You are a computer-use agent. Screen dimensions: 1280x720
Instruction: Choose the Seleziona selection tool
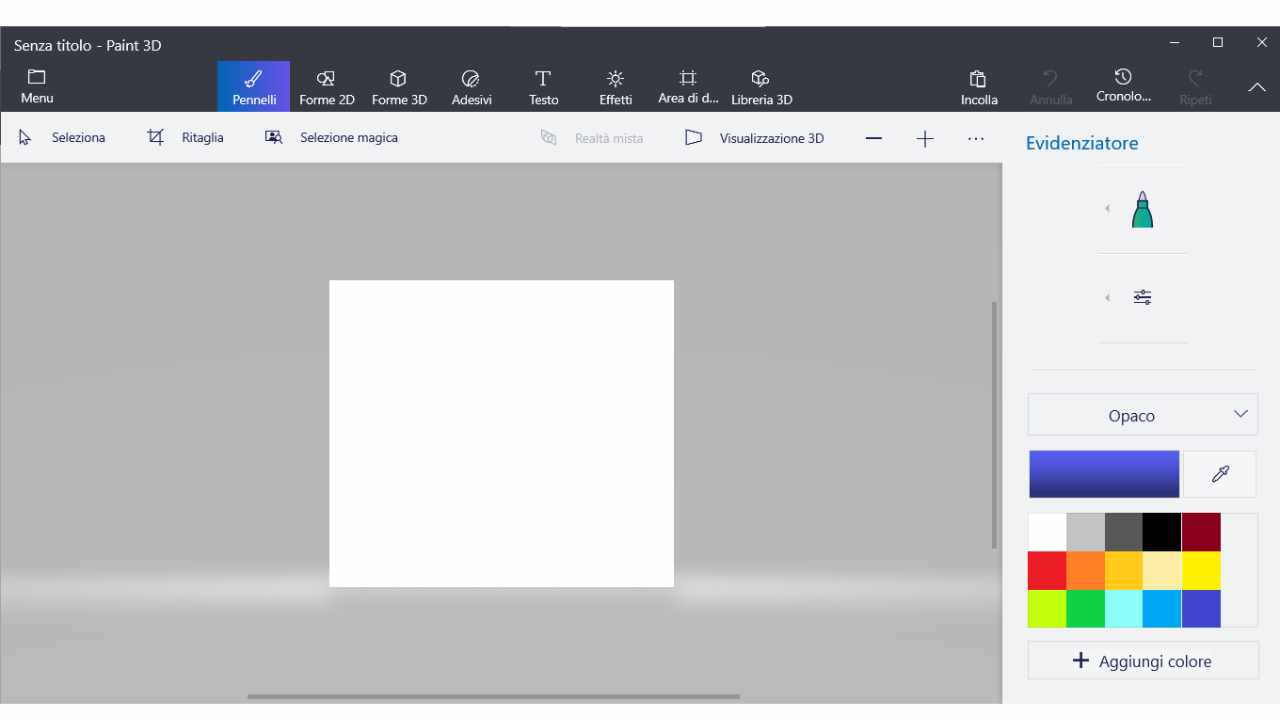tap(62, 138)
